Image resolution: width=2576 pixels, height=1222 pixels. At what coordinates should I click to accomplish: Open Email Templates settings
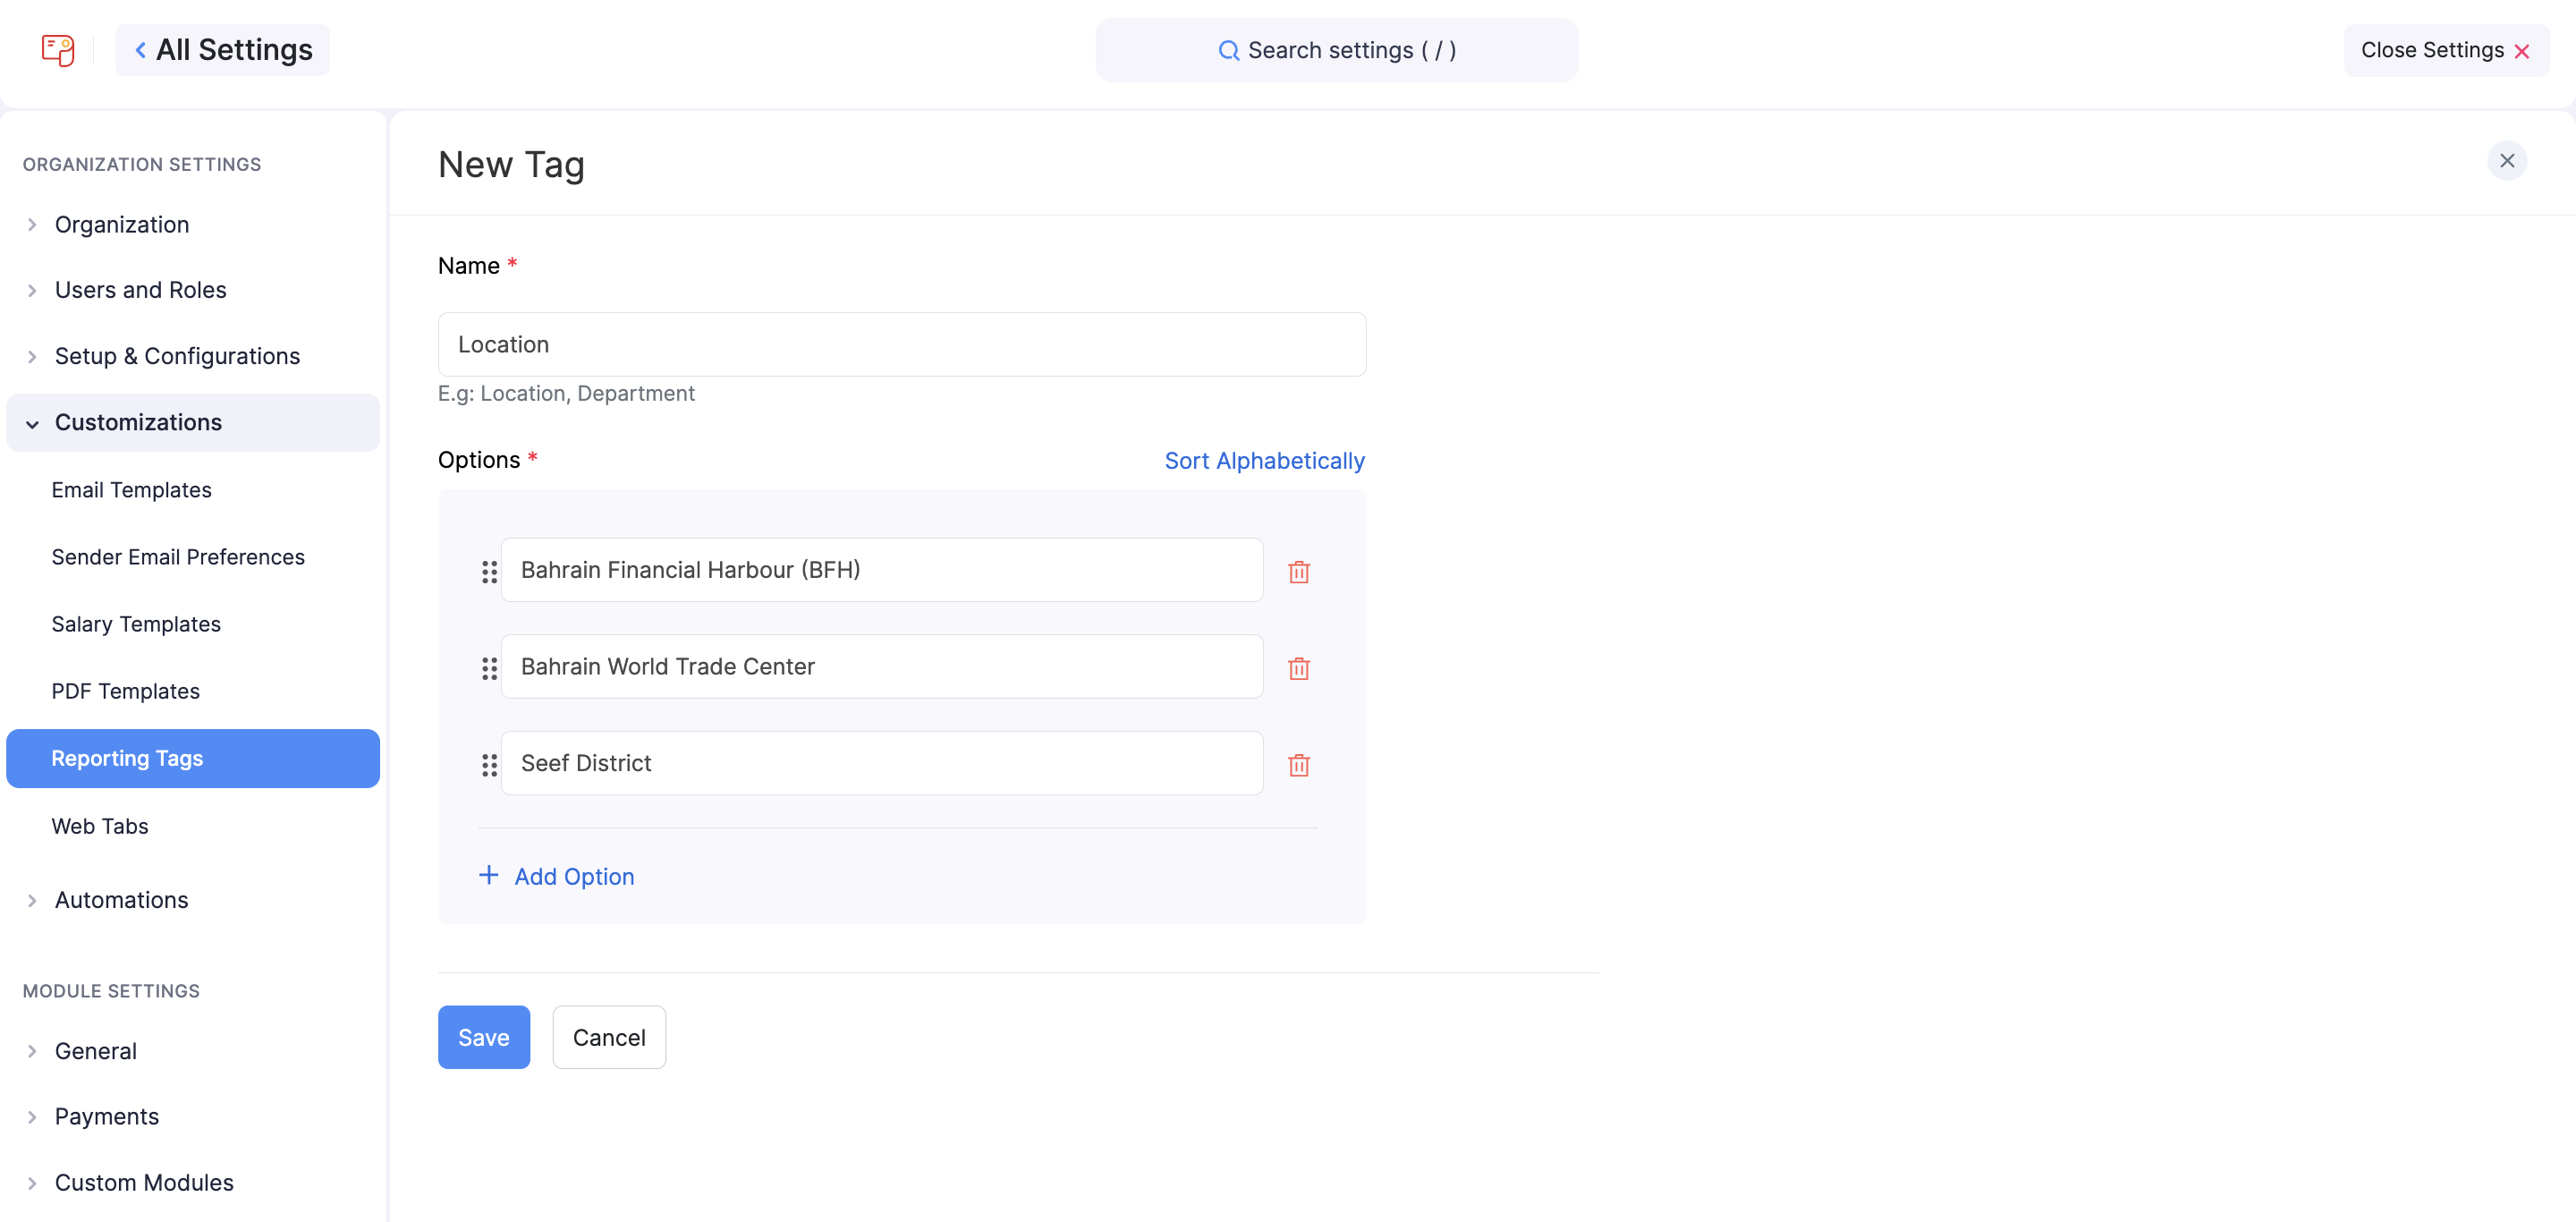coord(131,490)
